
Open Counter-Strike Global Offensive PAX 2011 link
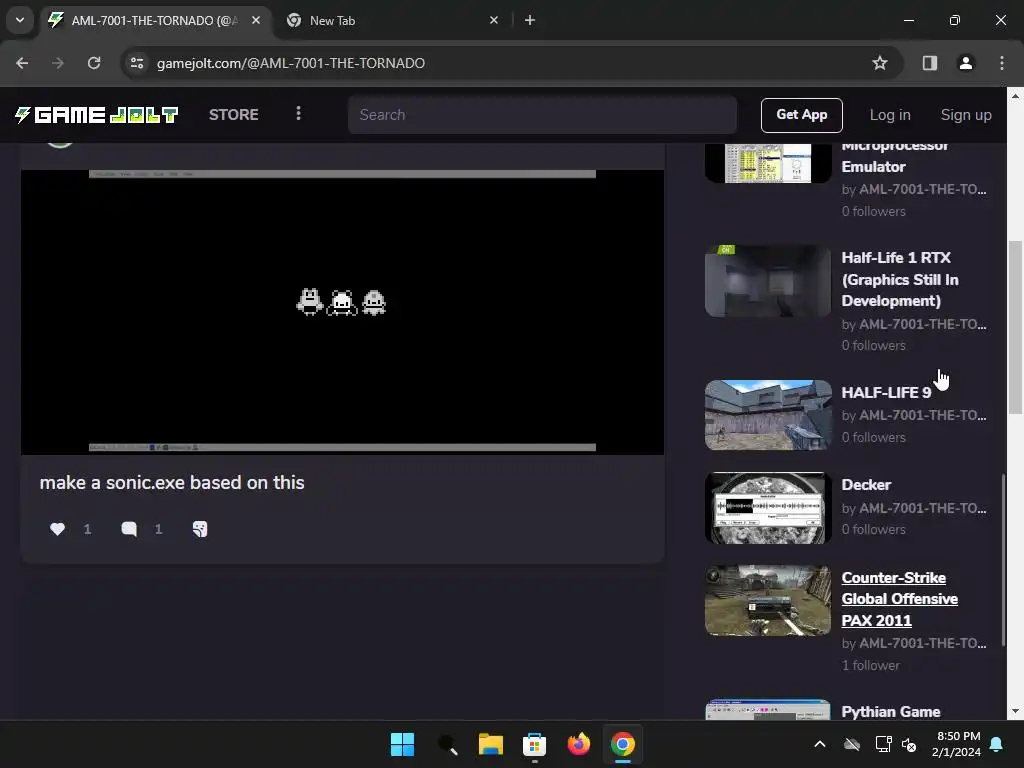click(x=900, y=599)
